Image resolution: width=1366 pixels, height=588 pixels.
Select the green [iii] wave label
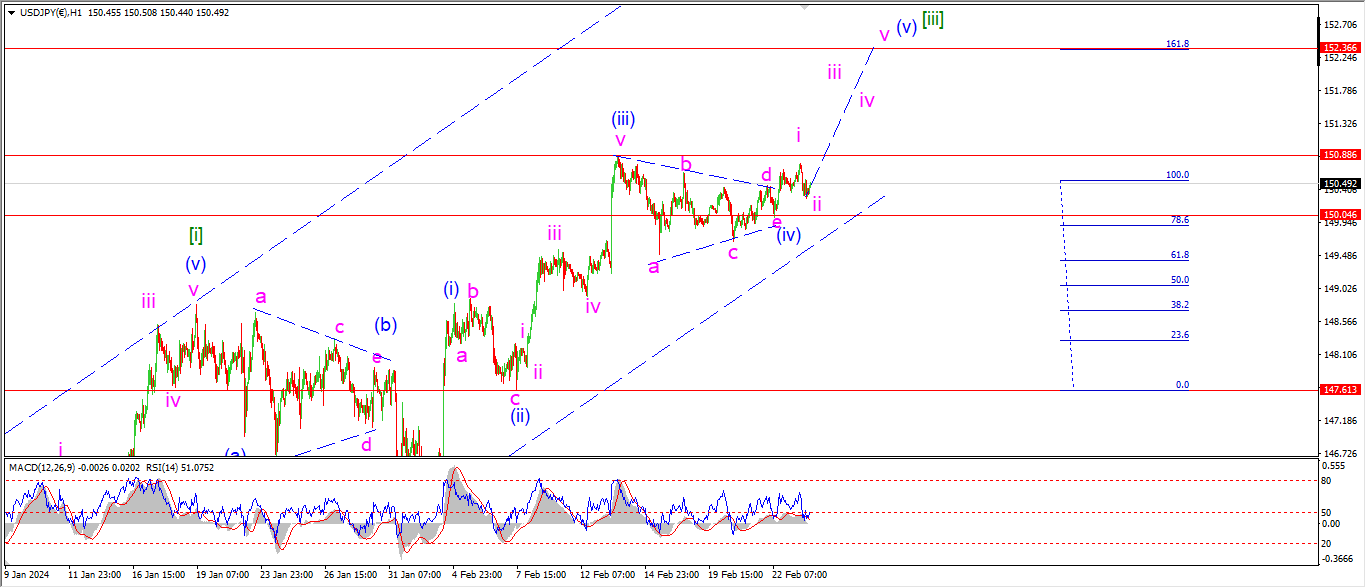(932, 20)
